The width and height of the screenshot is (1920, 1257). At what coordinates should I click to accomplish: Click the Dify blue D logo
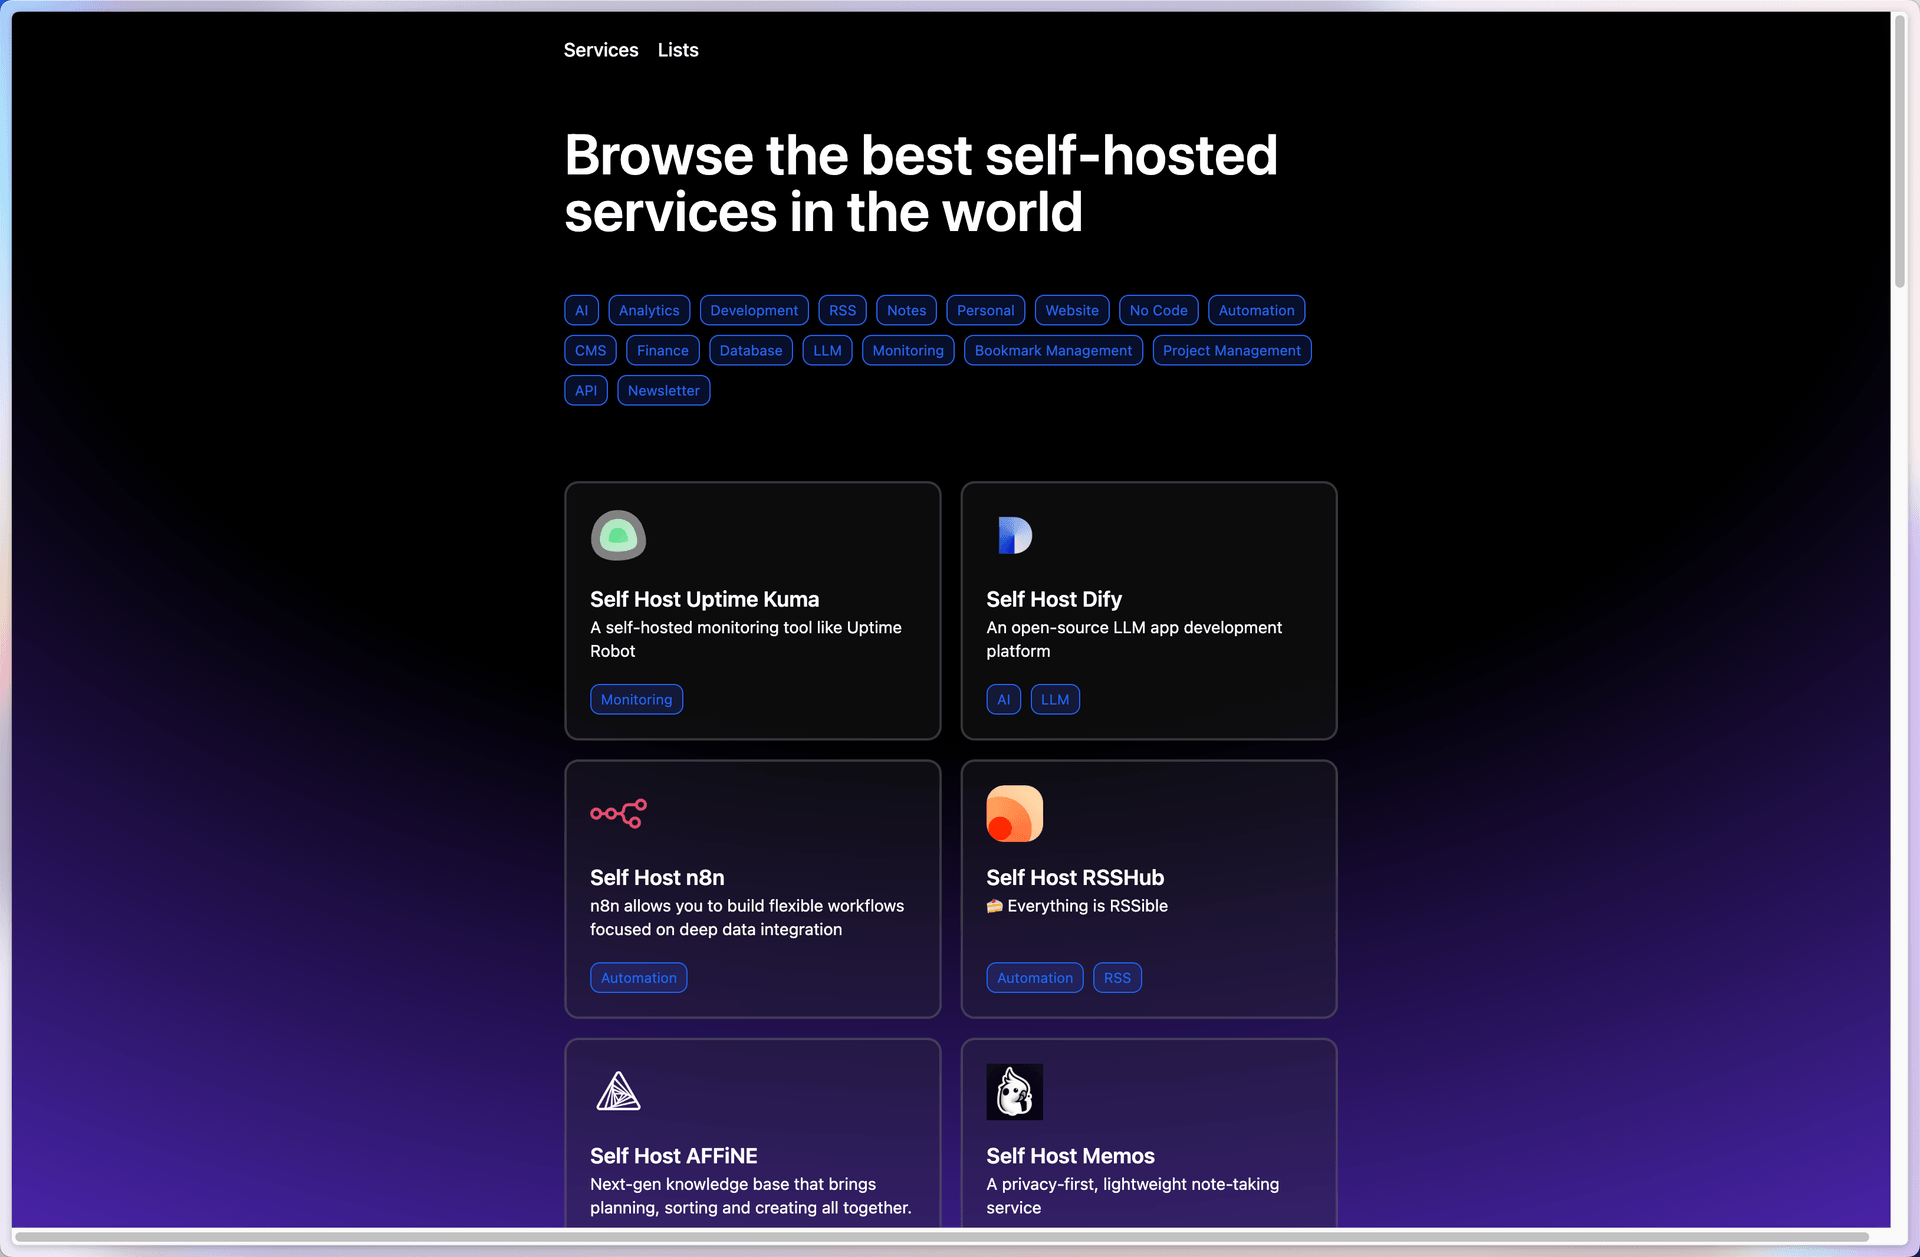1014,535
